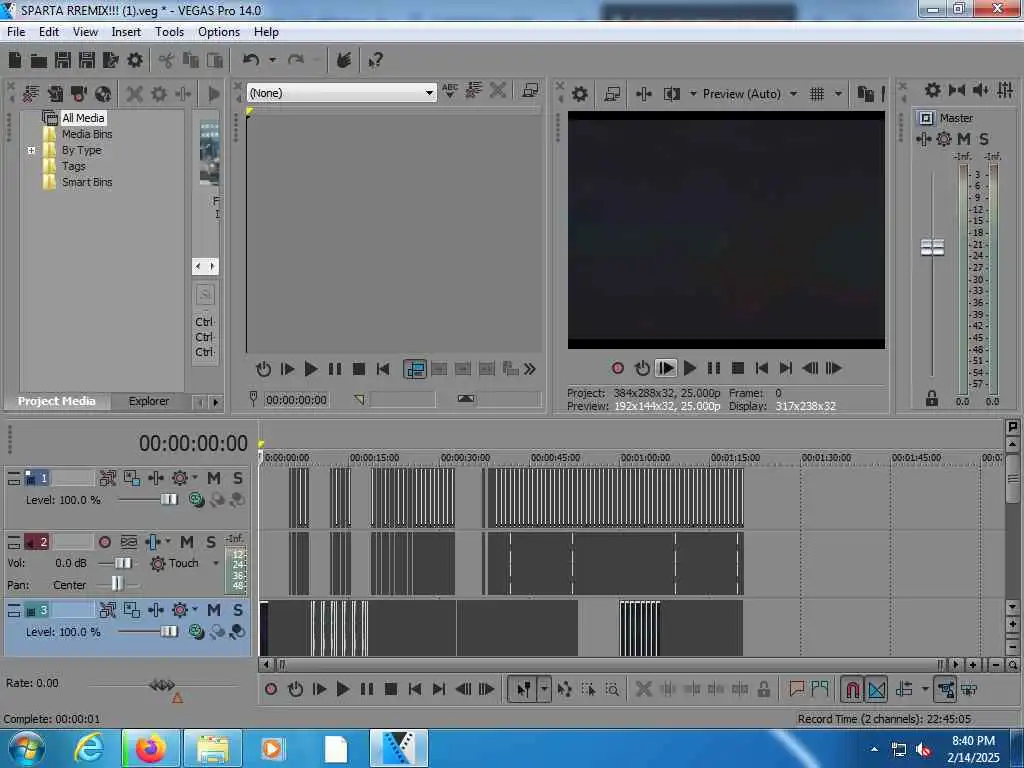
Task: Open the Insert menu
Action: [126, 32]
